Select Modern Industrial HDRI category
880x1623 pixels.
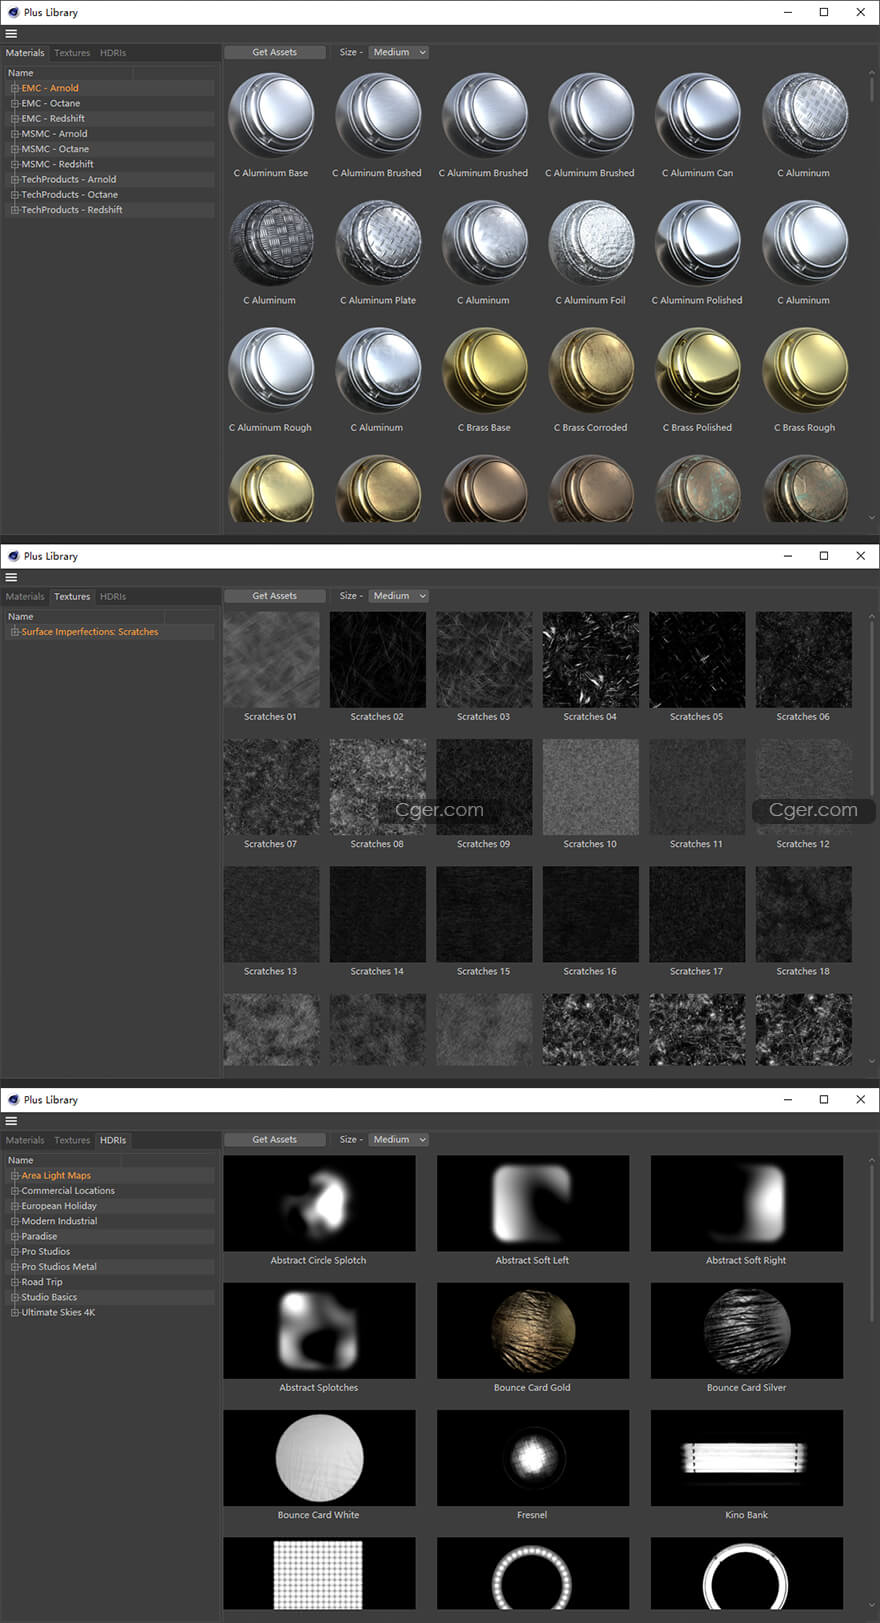tap(59, 1221)
